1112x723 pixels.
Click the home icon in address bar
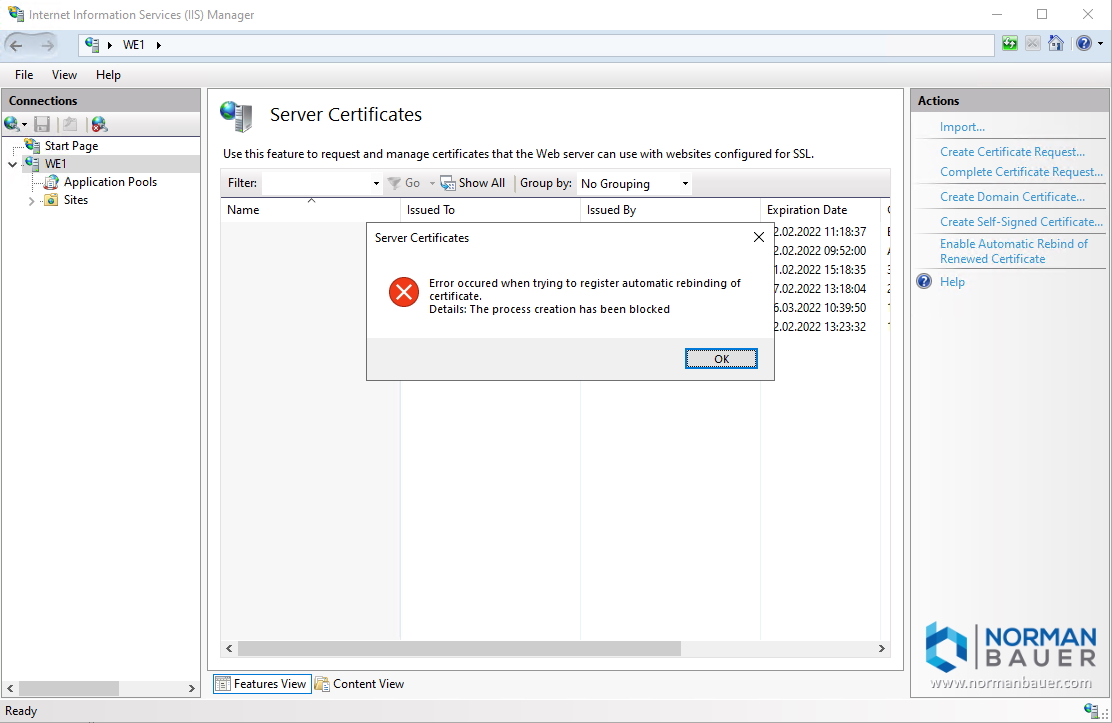[x=1056, y=44]
